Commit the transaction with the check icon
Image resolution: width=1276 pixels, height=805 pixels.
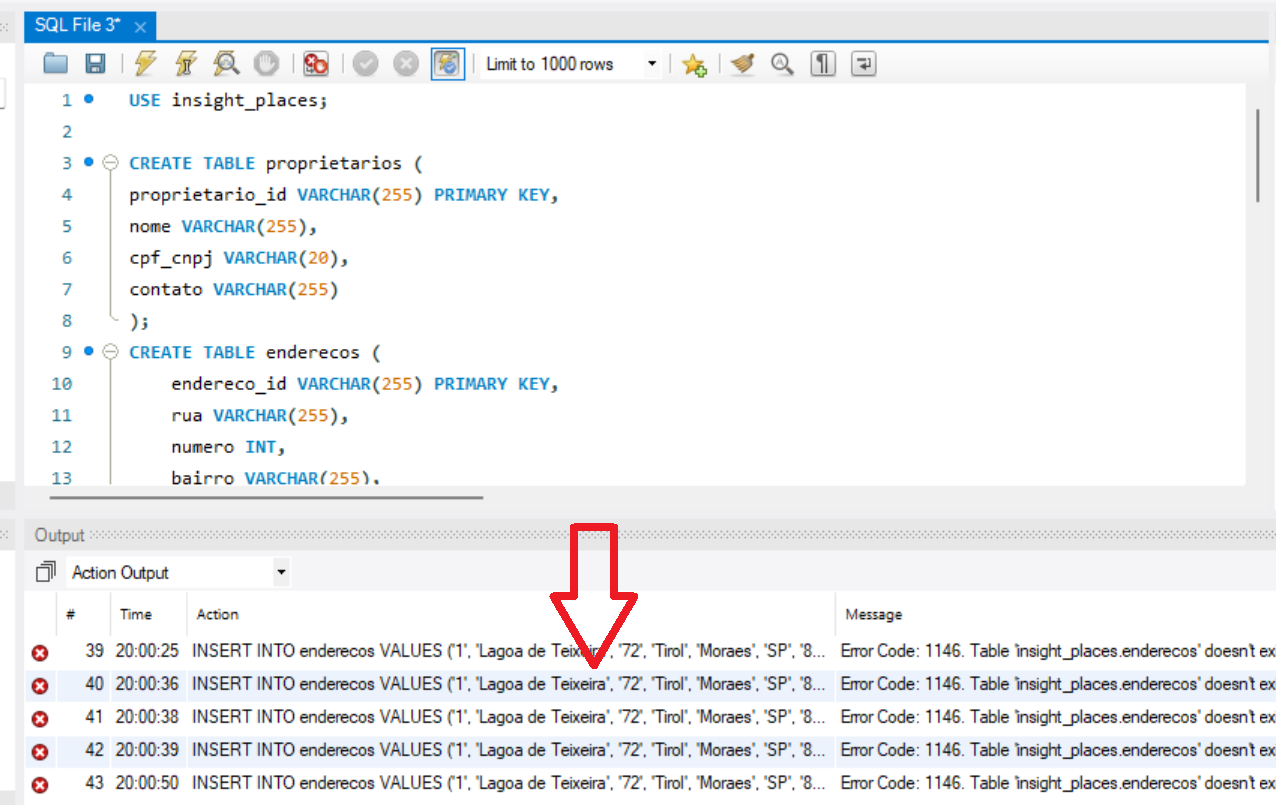[366, 64]
